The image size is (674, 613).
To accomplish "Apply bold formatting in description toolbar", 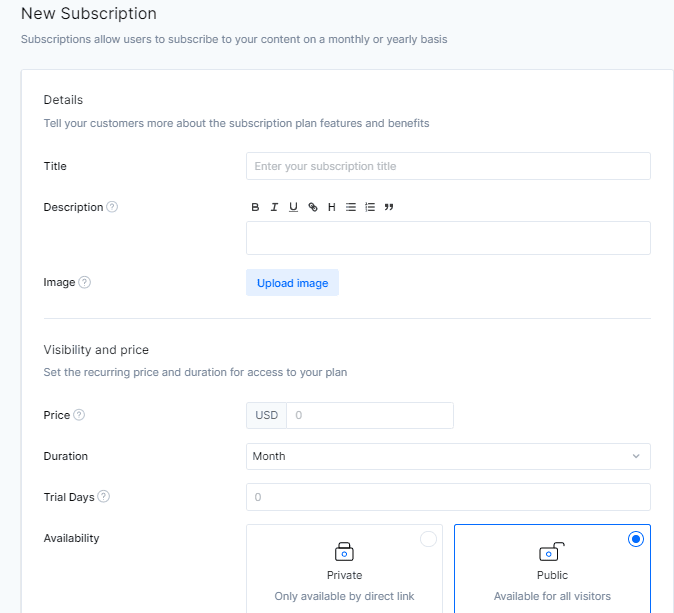I will [x=255, y=207].
